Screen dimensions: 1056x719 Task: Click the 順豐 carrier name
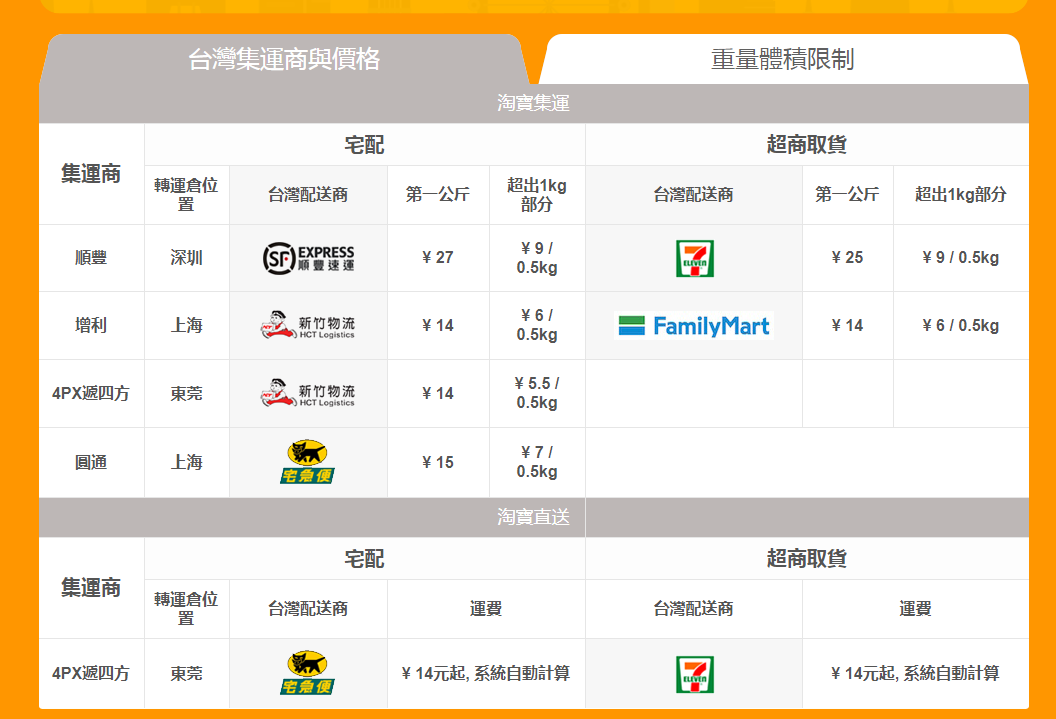point(91,258)
